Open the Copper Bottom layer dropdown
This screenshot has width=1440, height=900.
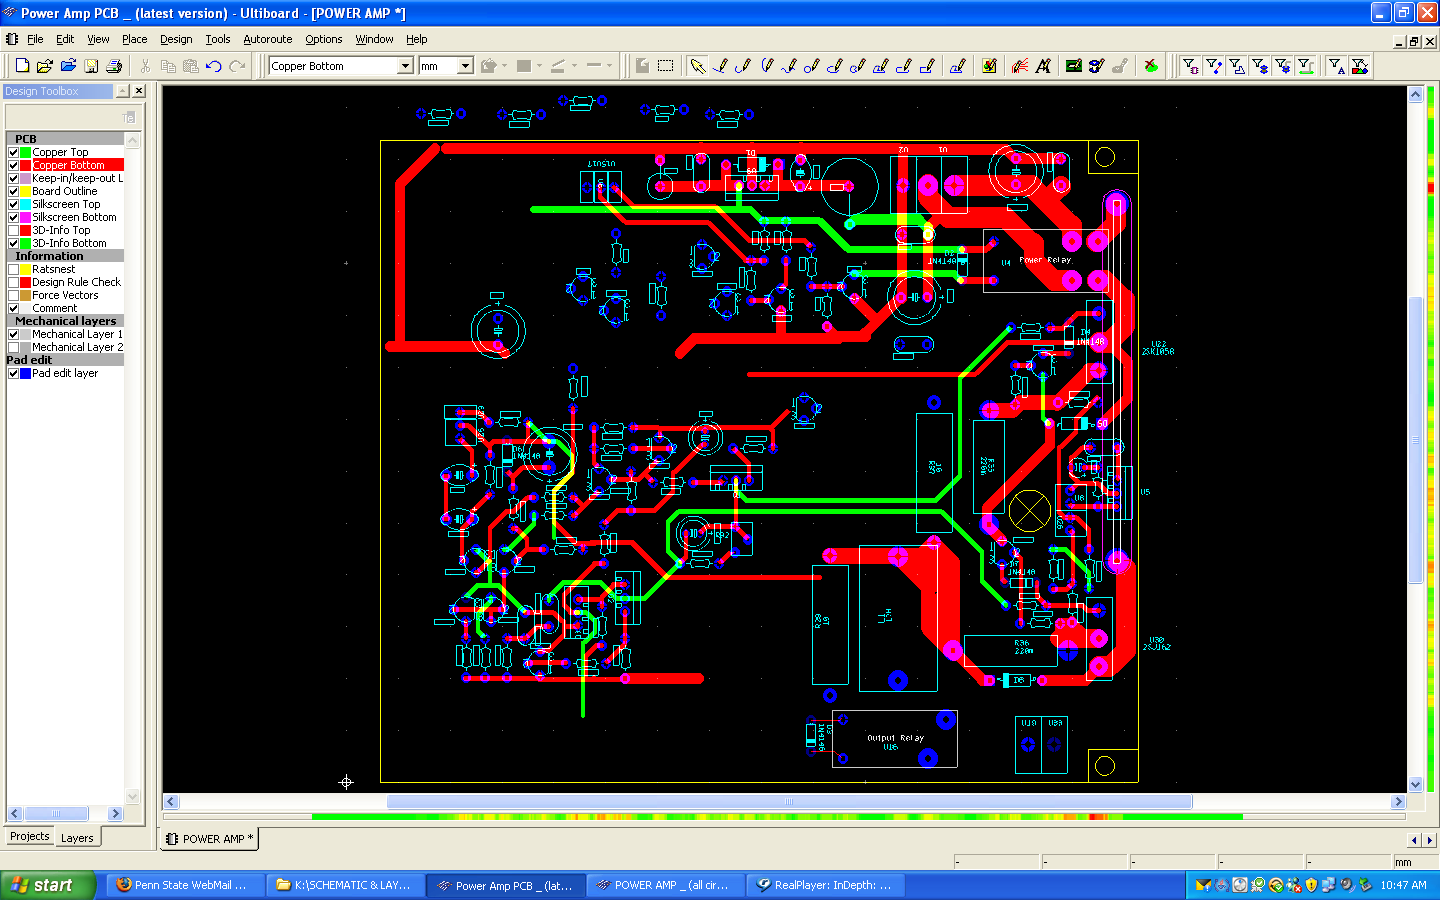(405, 66)
